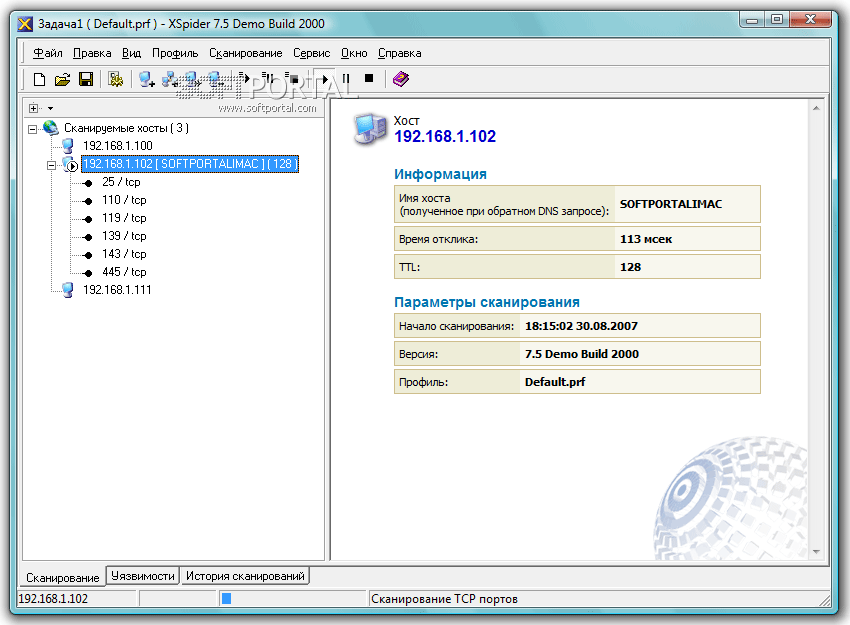Open the Правка menu

click(x=92, y=53)
